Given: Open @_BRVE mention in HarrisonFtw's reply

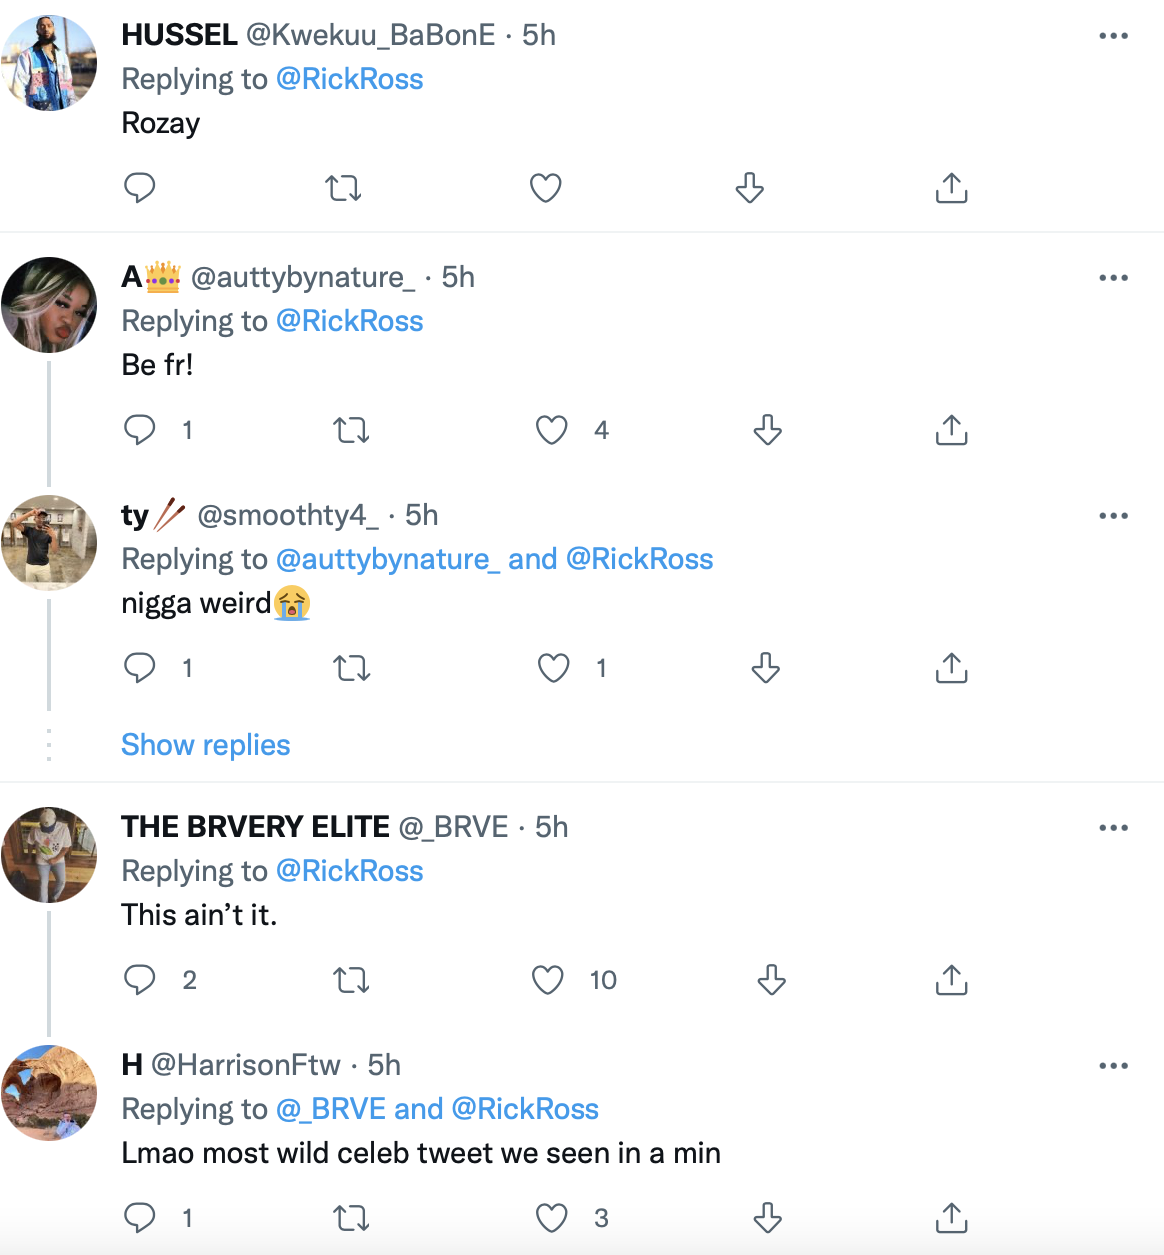Looking at the screenshot, I should 331,1109.
